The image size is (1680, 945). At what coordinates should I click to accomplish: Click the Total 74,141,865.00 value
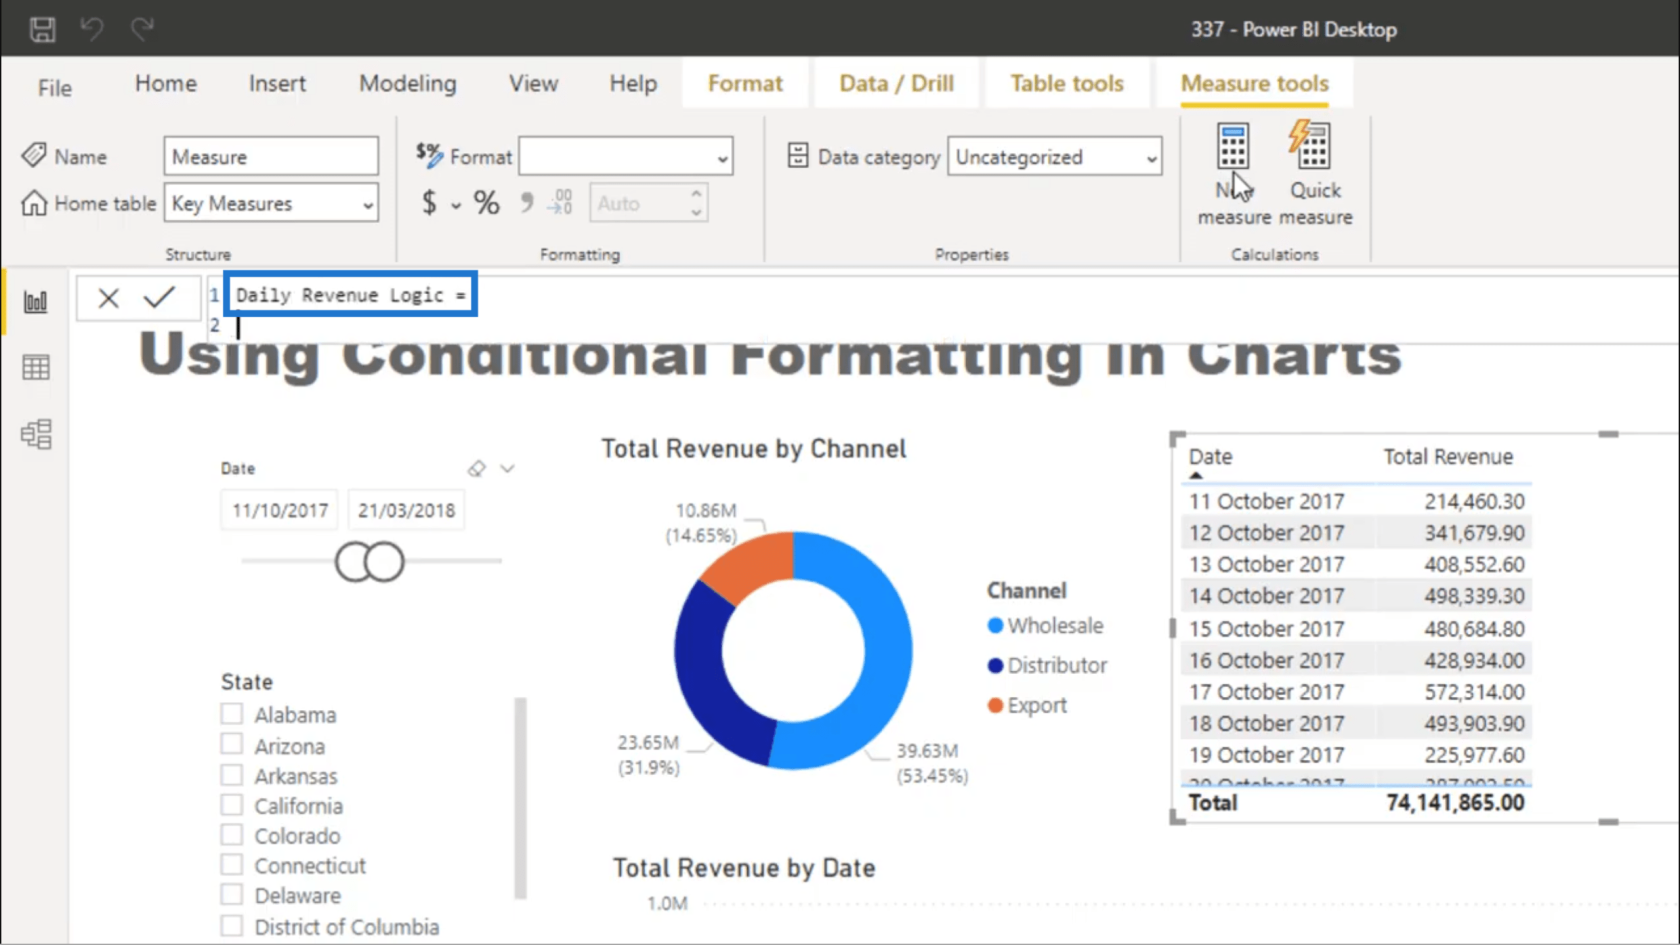click(1455, 803)
